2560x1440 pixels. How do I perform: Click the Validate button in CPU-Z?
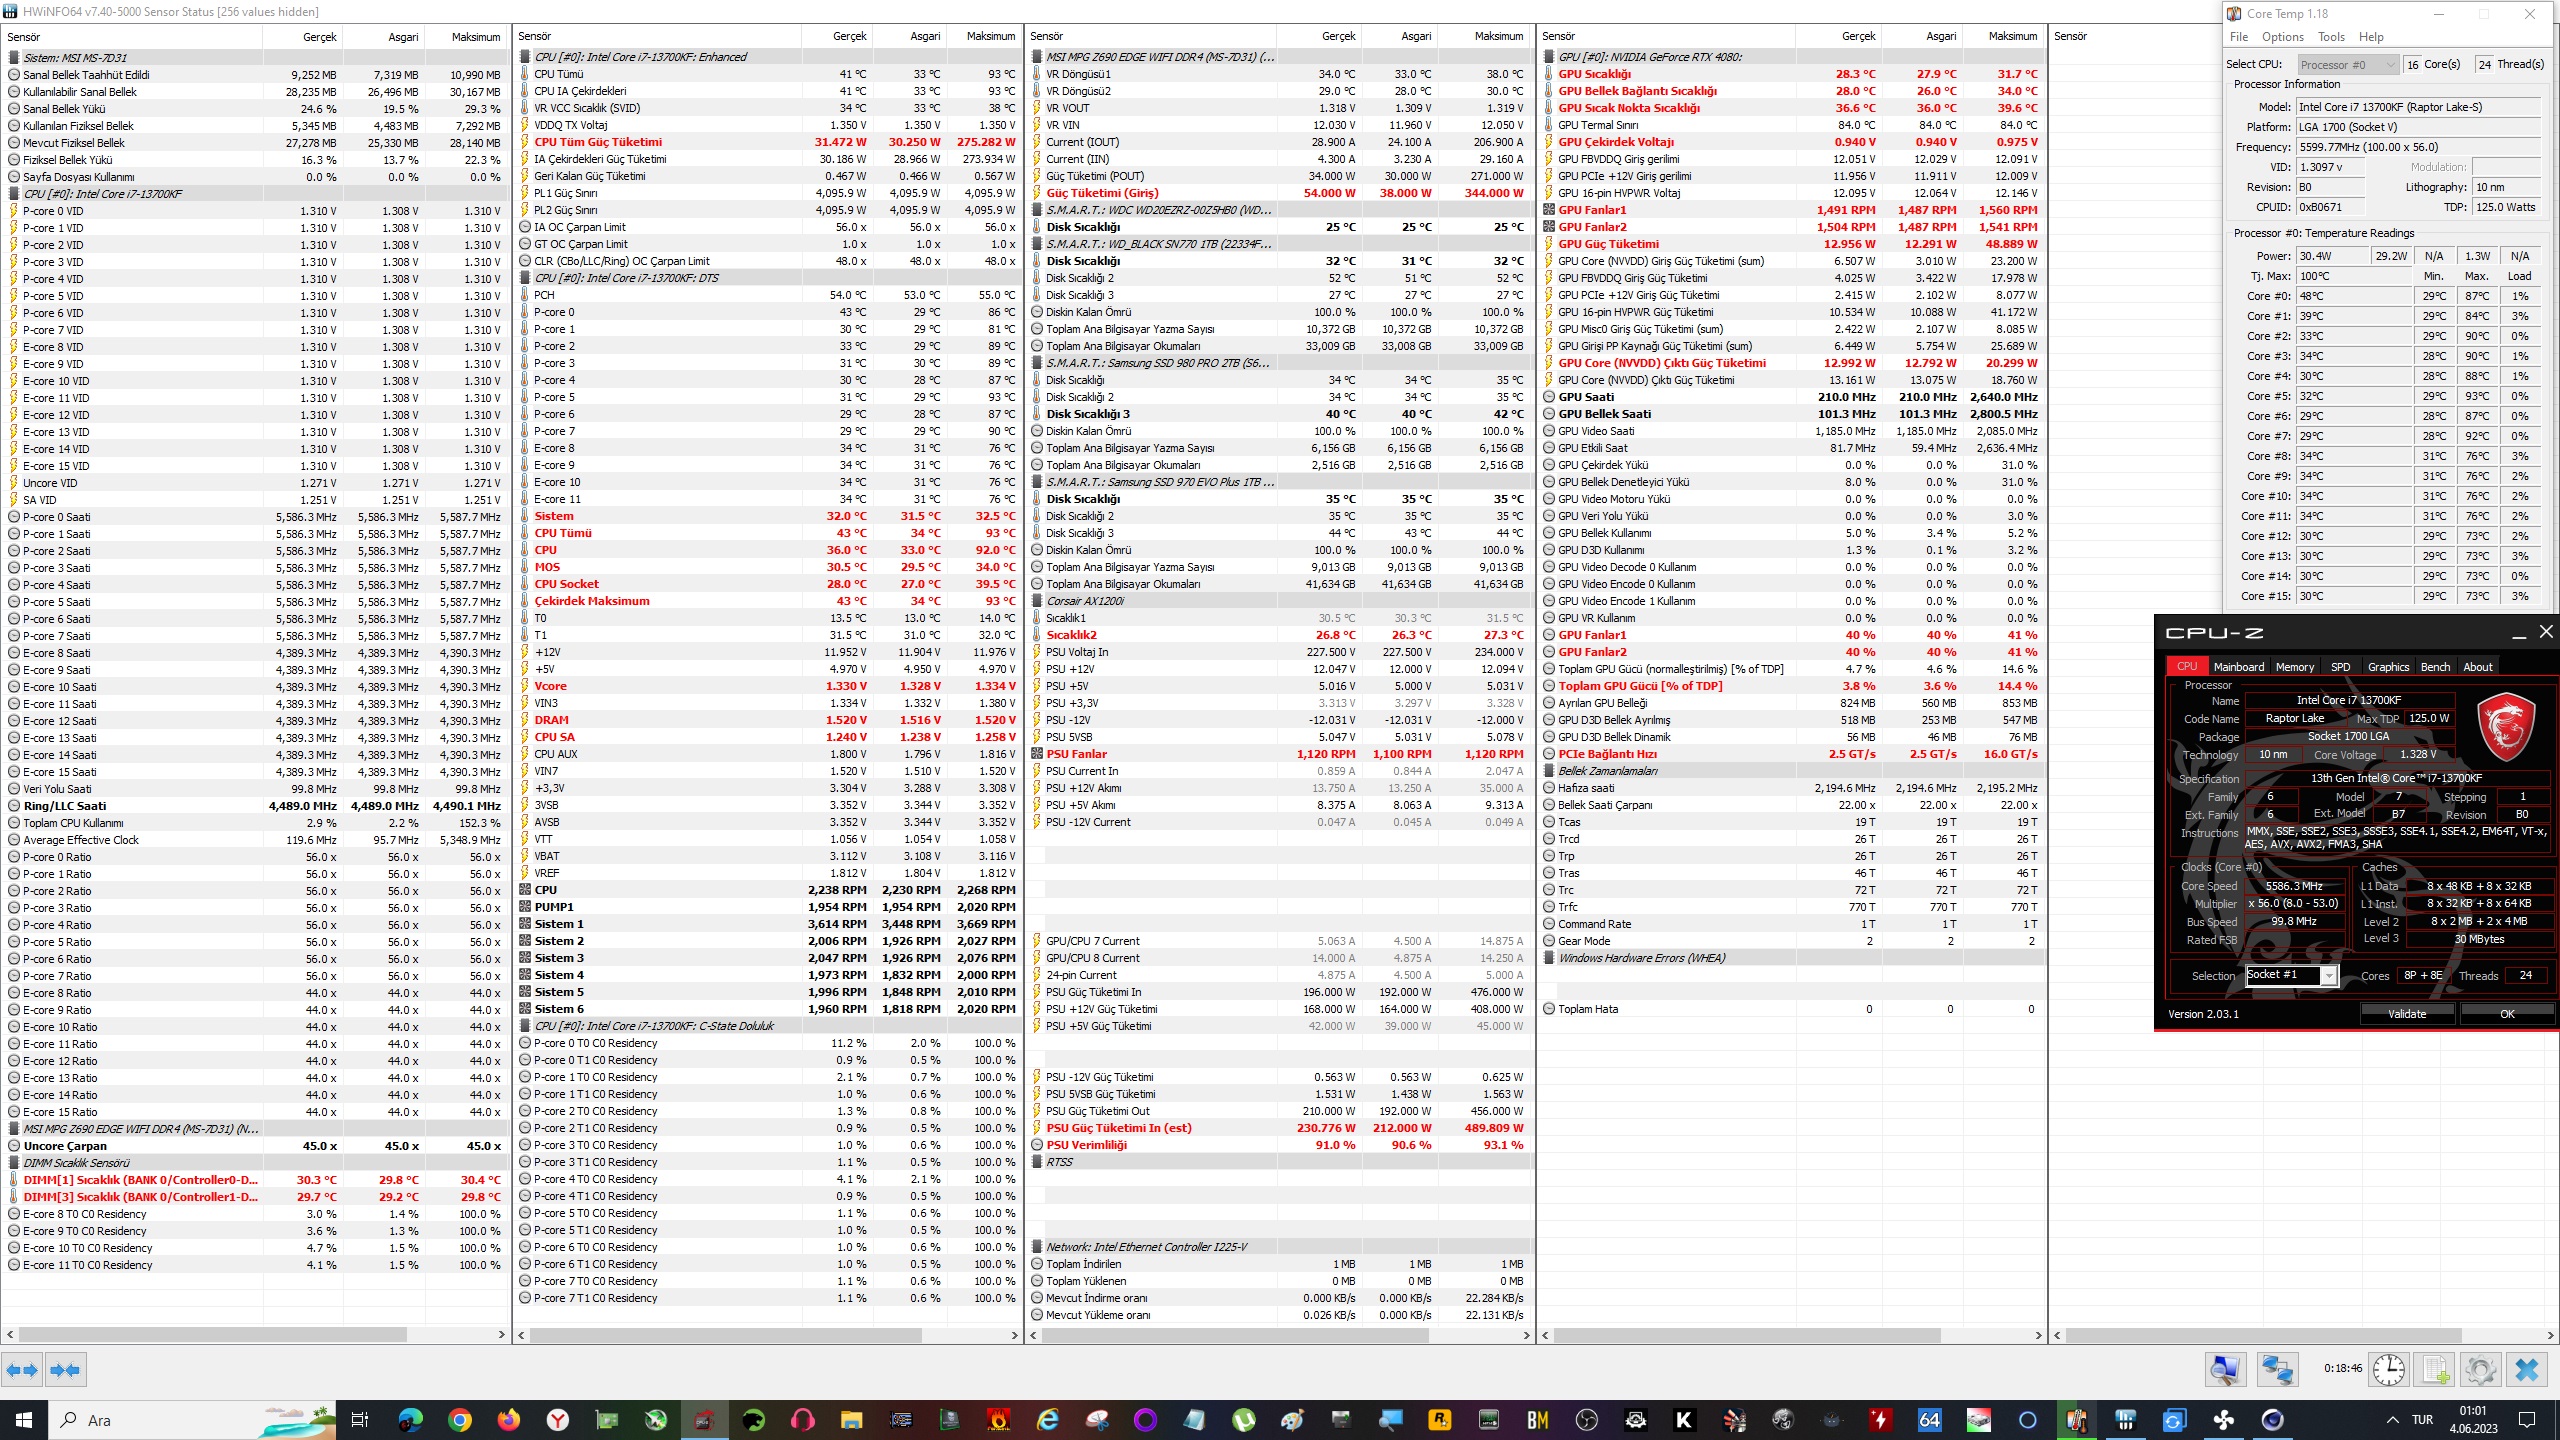(2407, 1013)
